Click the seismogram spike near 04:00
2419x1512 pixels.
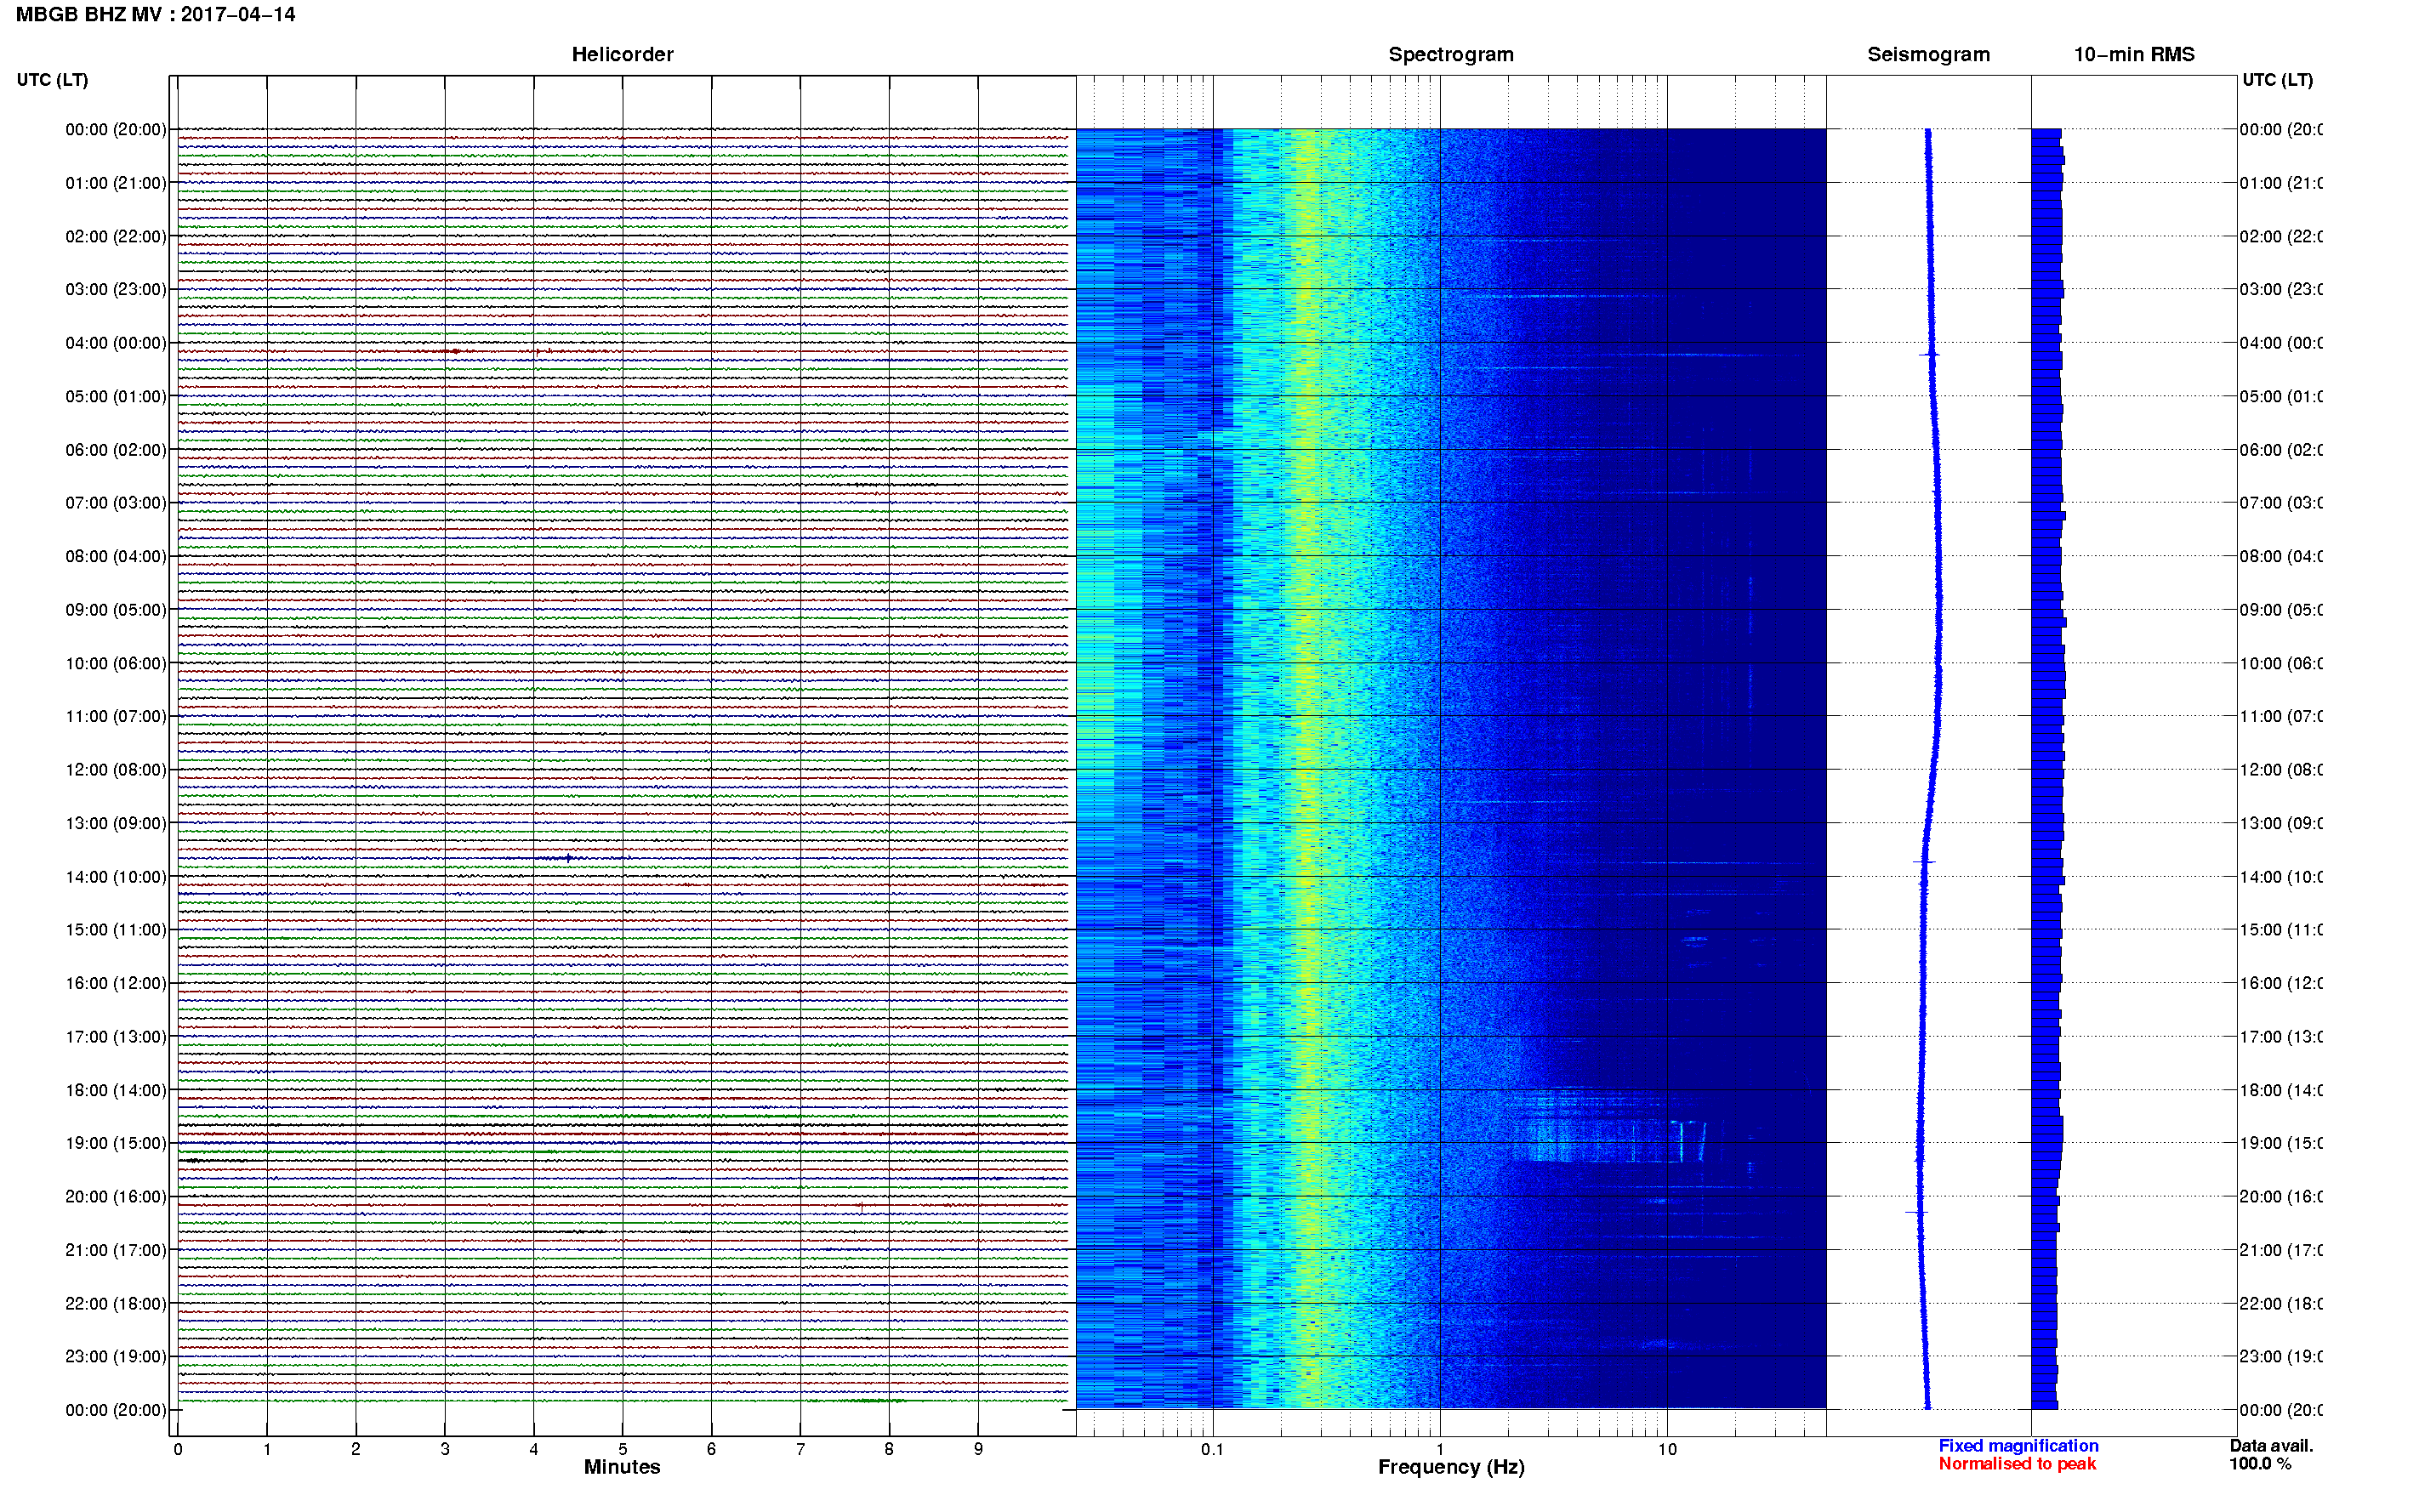point(1929,354)
